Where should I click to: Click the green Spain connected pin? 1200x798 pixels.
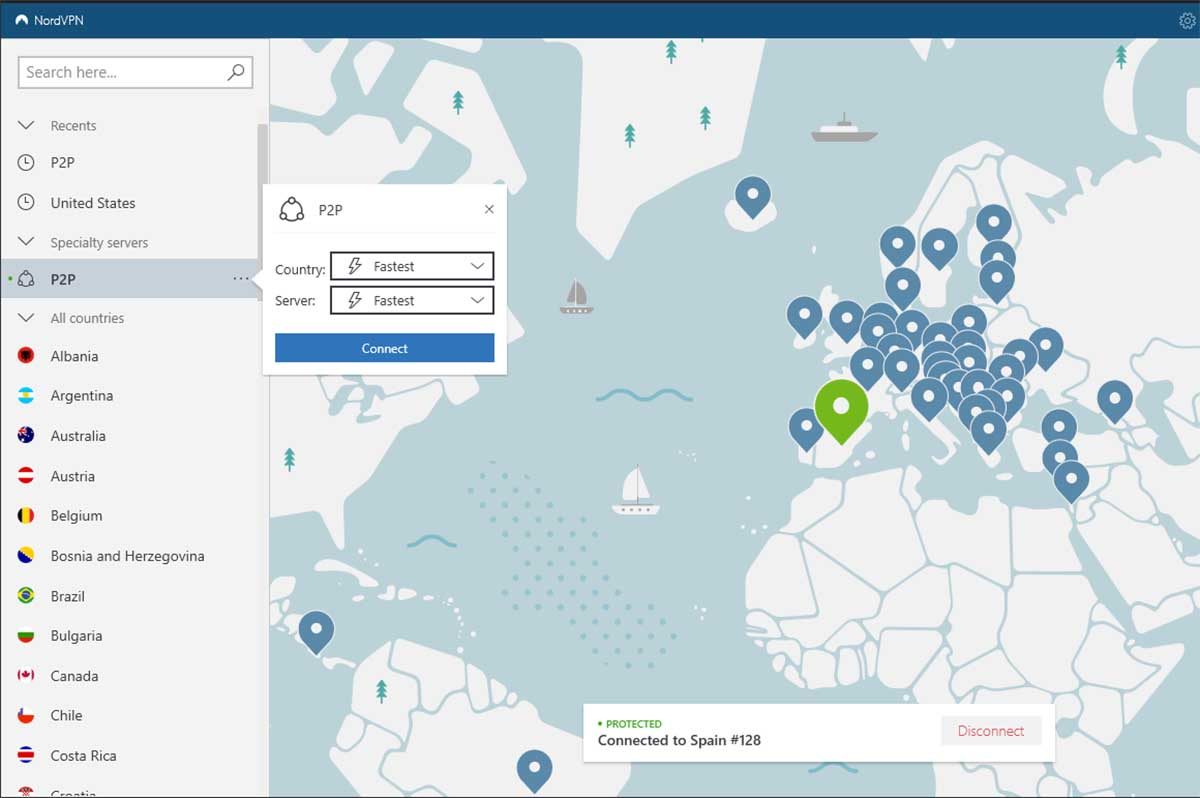842,410
